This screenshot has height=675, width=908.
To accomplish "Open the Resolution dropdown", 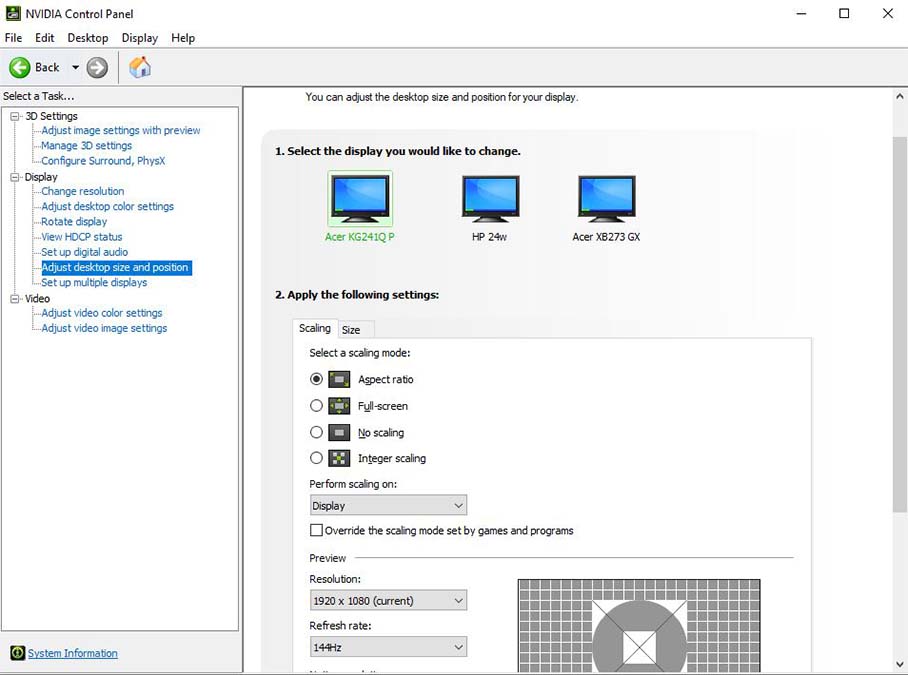I will 388,601.
